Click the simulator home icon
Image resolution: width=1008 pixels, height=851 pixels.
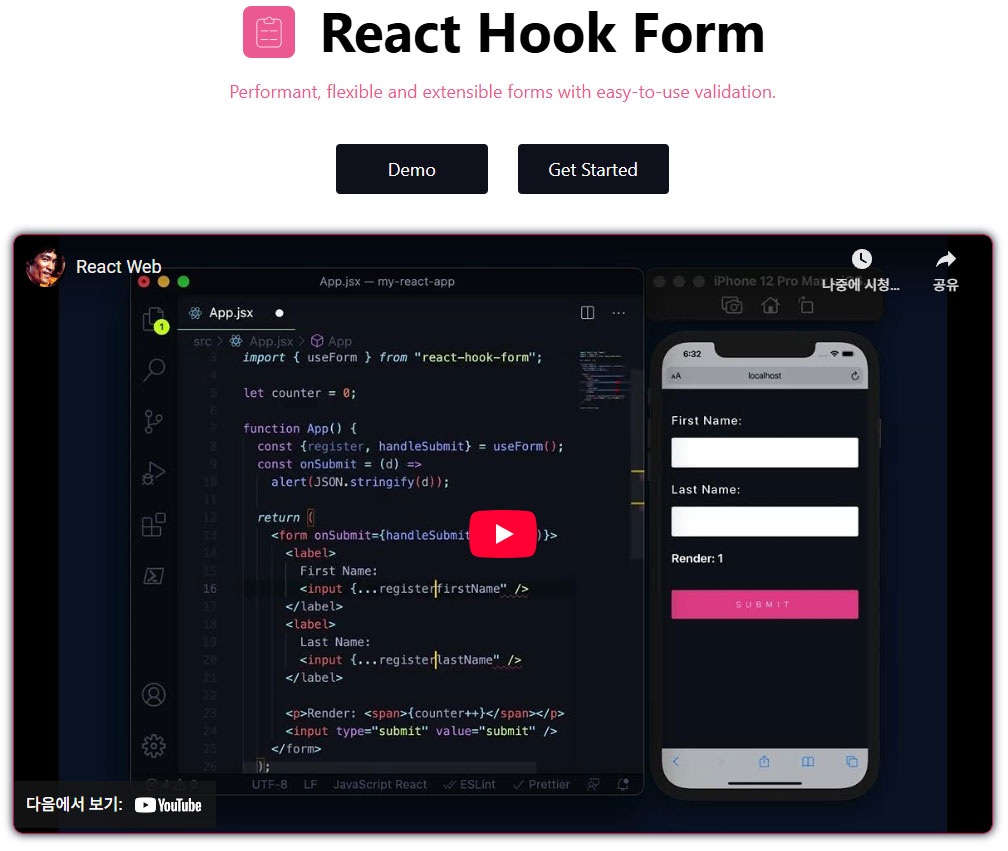point(770,305)
